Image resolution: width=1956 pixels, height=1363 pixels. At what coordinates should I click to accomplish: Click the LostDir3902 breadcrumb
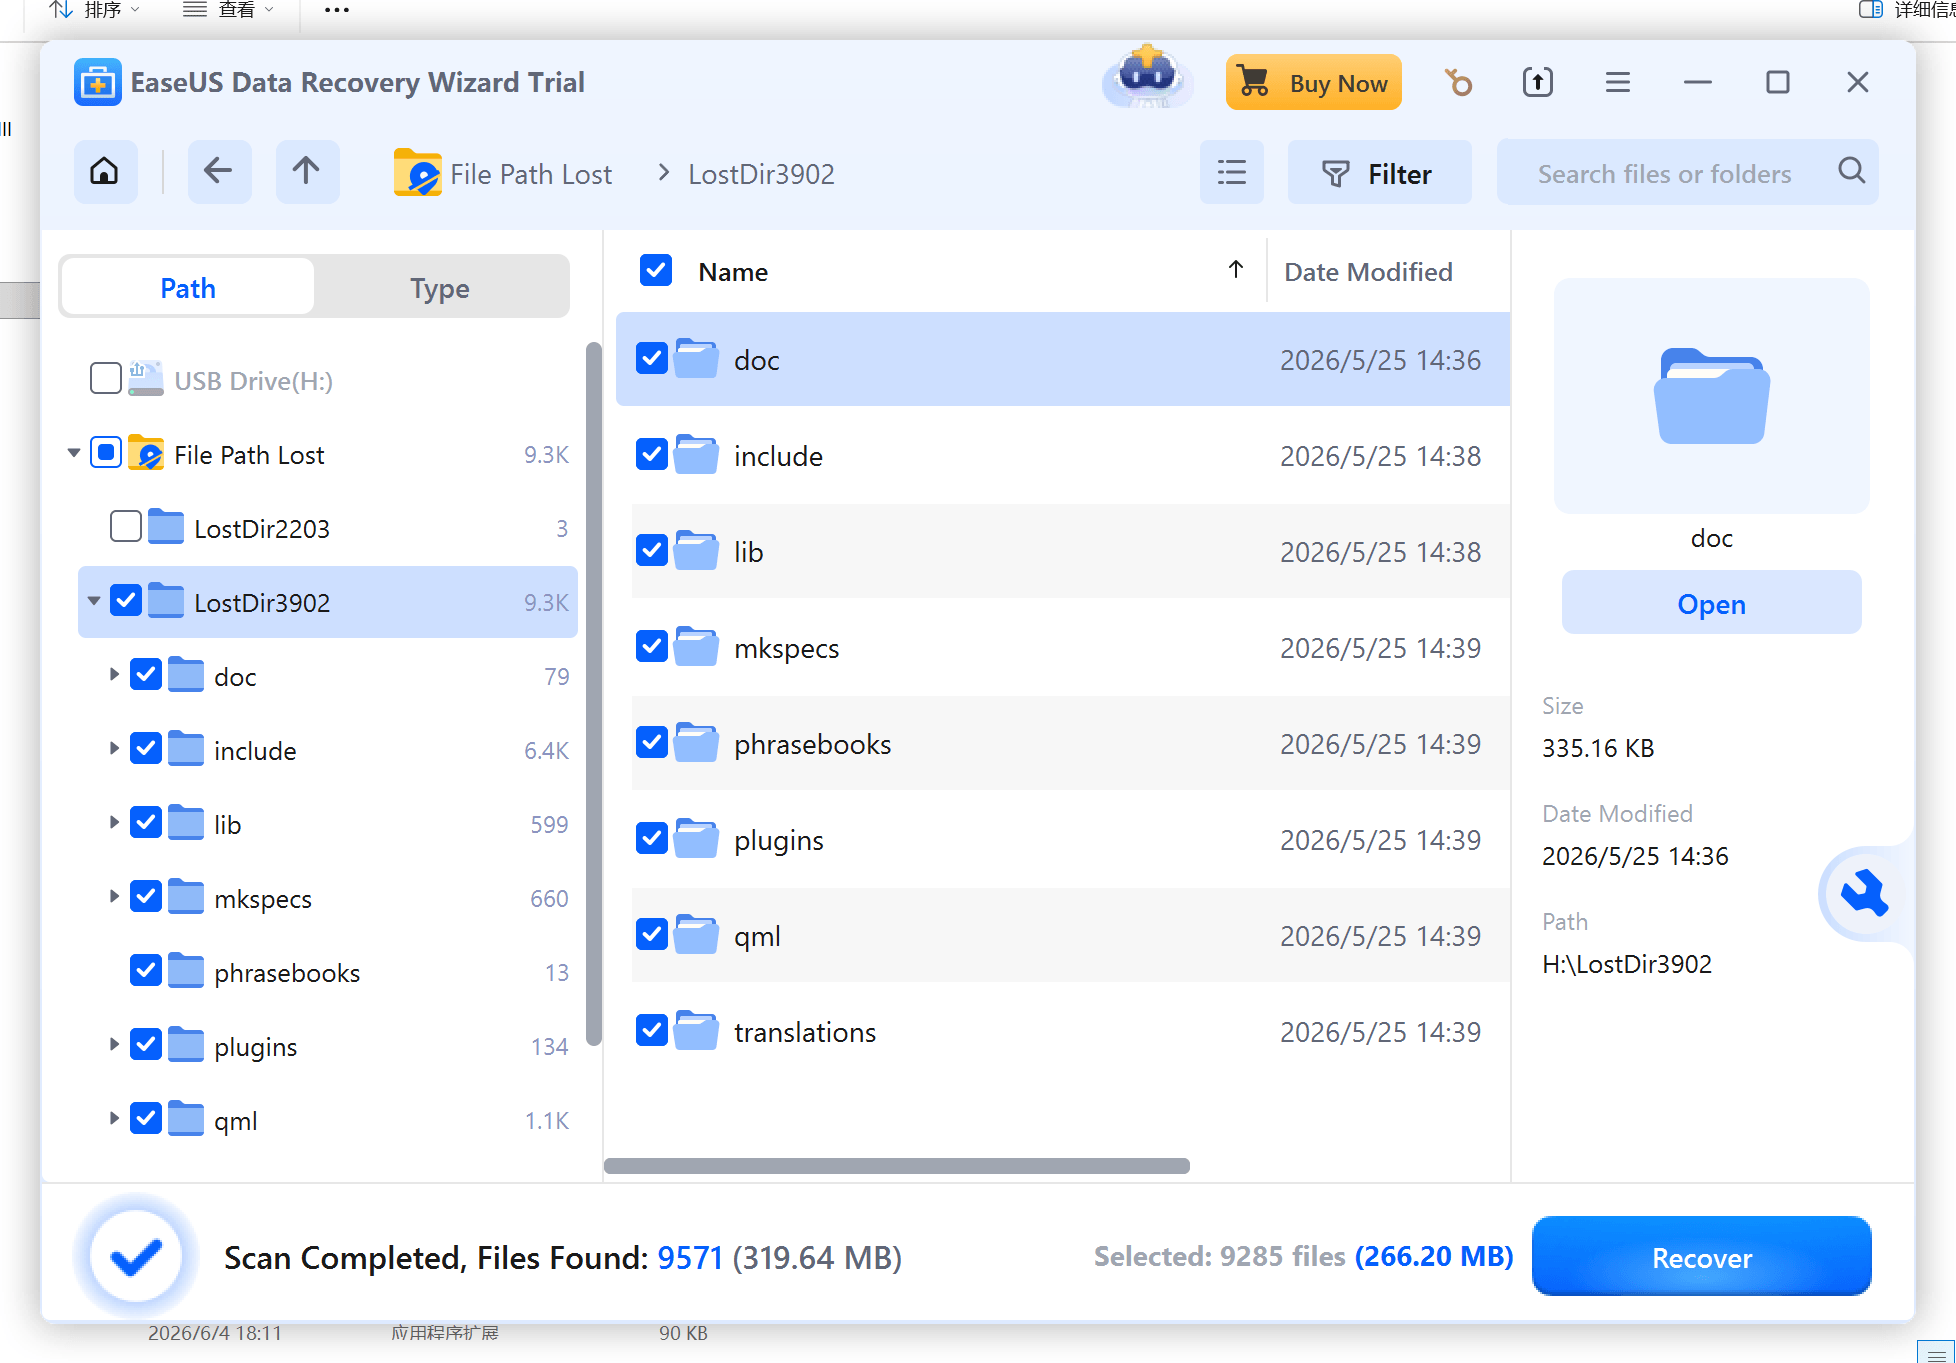click(x=761, y=174)
